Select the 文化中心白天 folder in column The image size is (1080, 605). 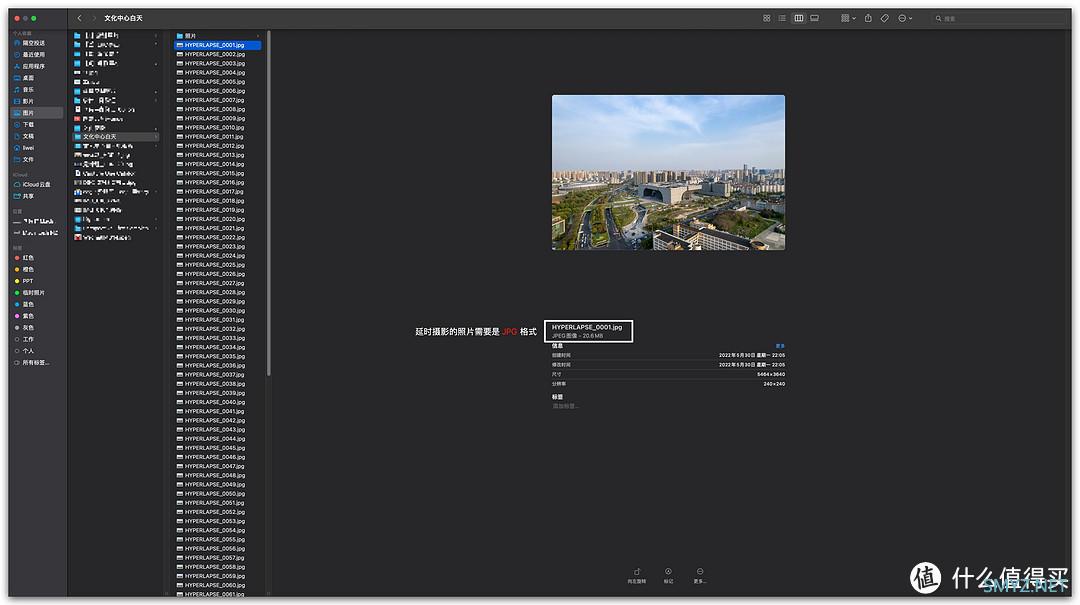pyautogui.click(x=116, y=136)
